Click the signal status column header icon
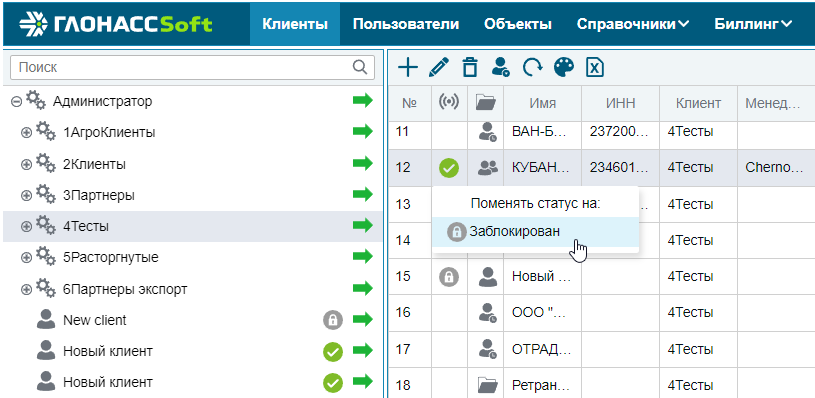 (449, 103)
